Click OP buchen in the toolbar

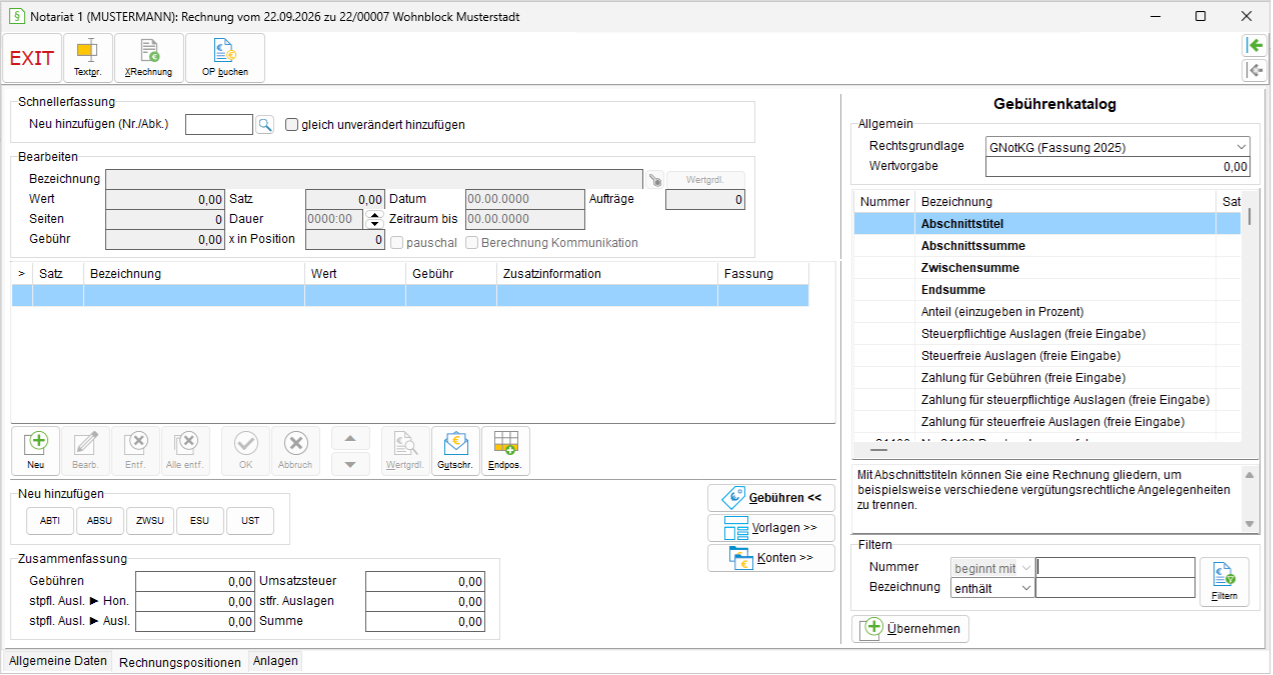click(x=225, y=58)
